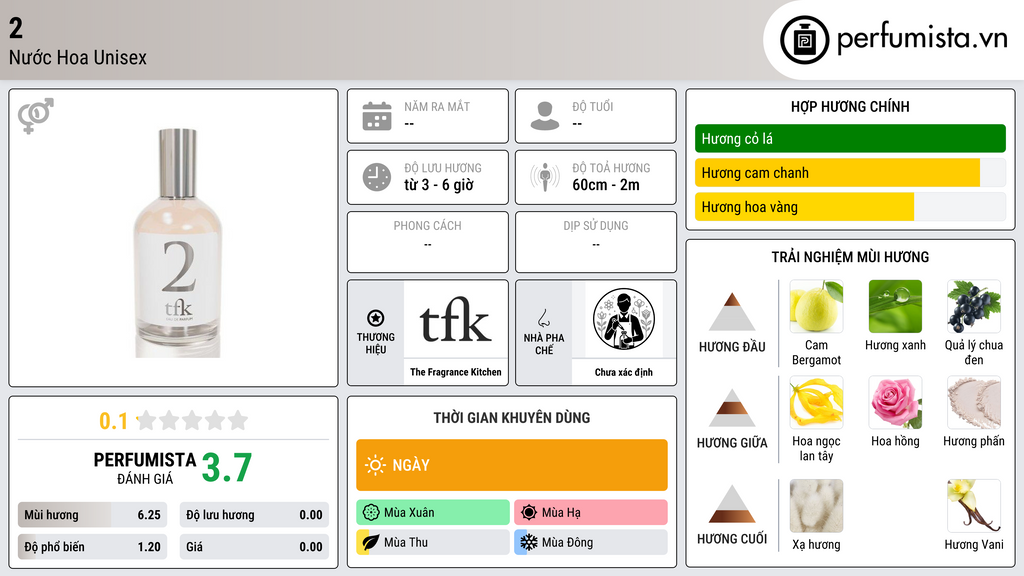Image resolution: width=1024 pixels, height=576 pixels.
Task: Click the star badge icon above Thương hiệu
Action: coord(376,318)
